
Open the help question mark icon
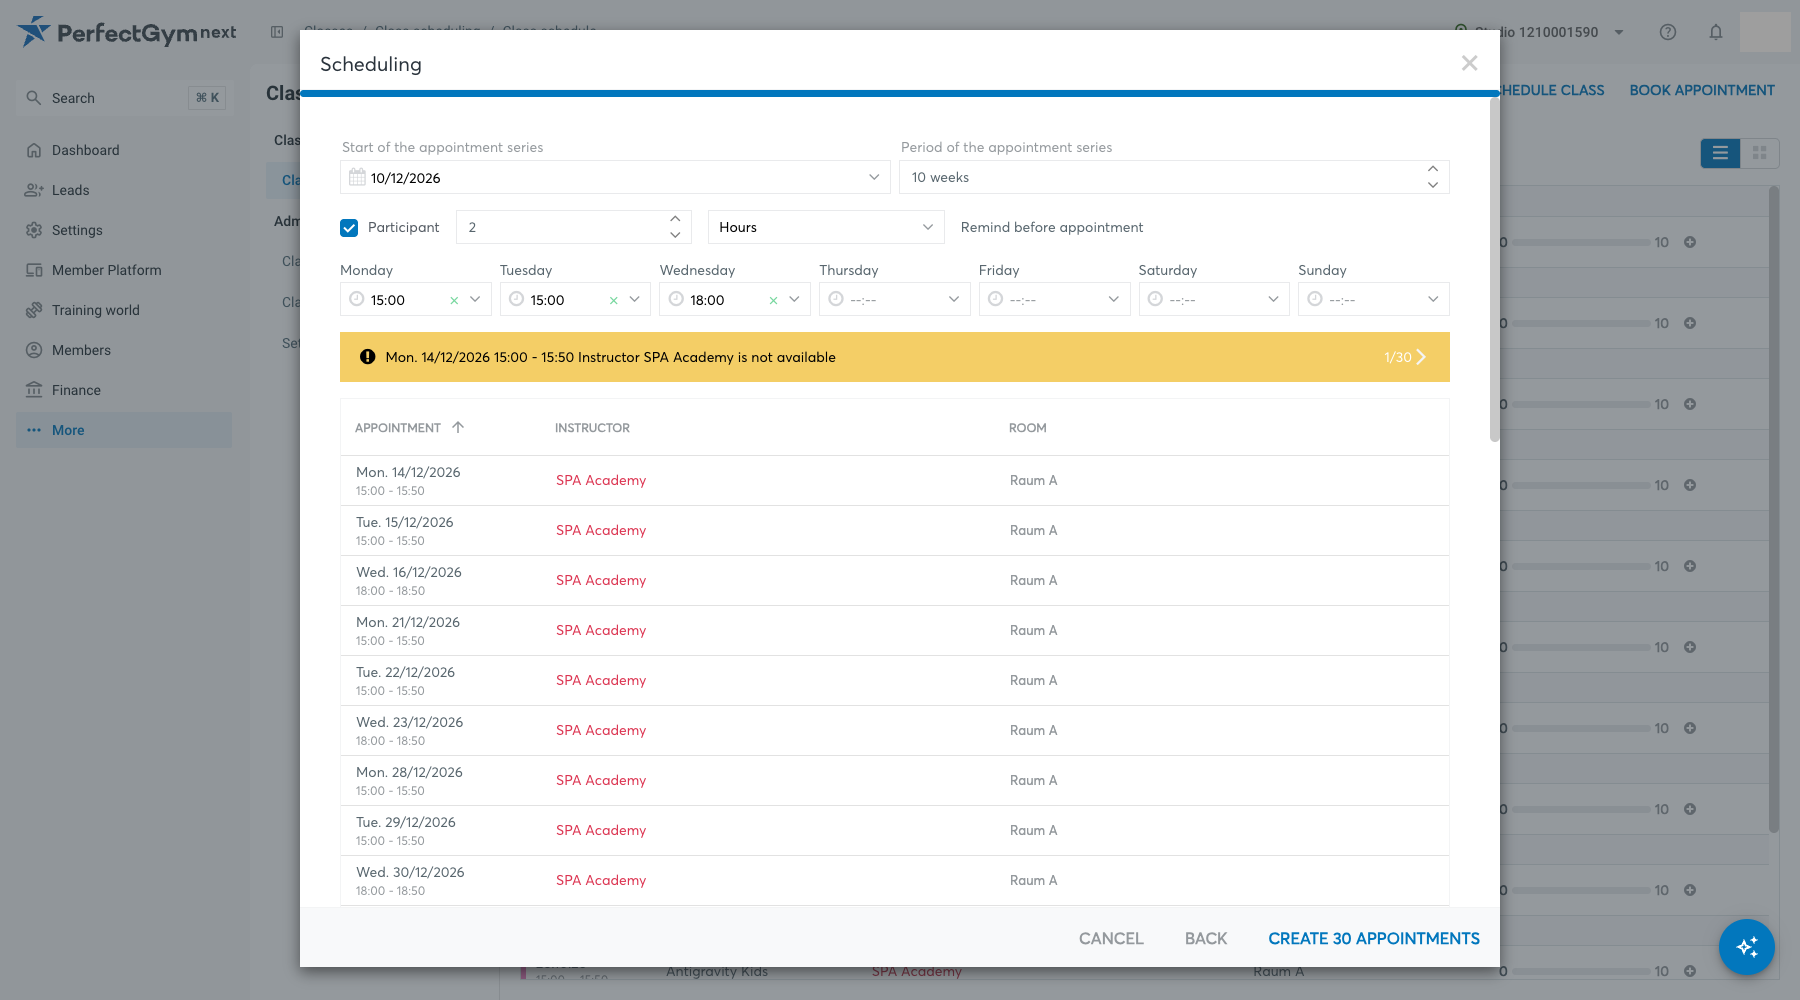1668,32
